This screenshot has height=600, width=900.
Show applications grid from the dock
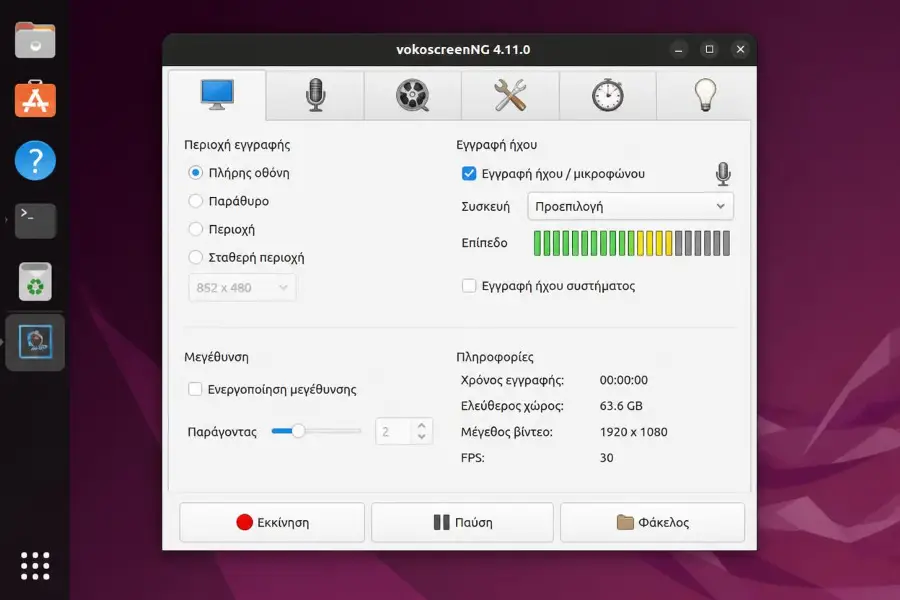pyautogui.click(x=35, y=566)
